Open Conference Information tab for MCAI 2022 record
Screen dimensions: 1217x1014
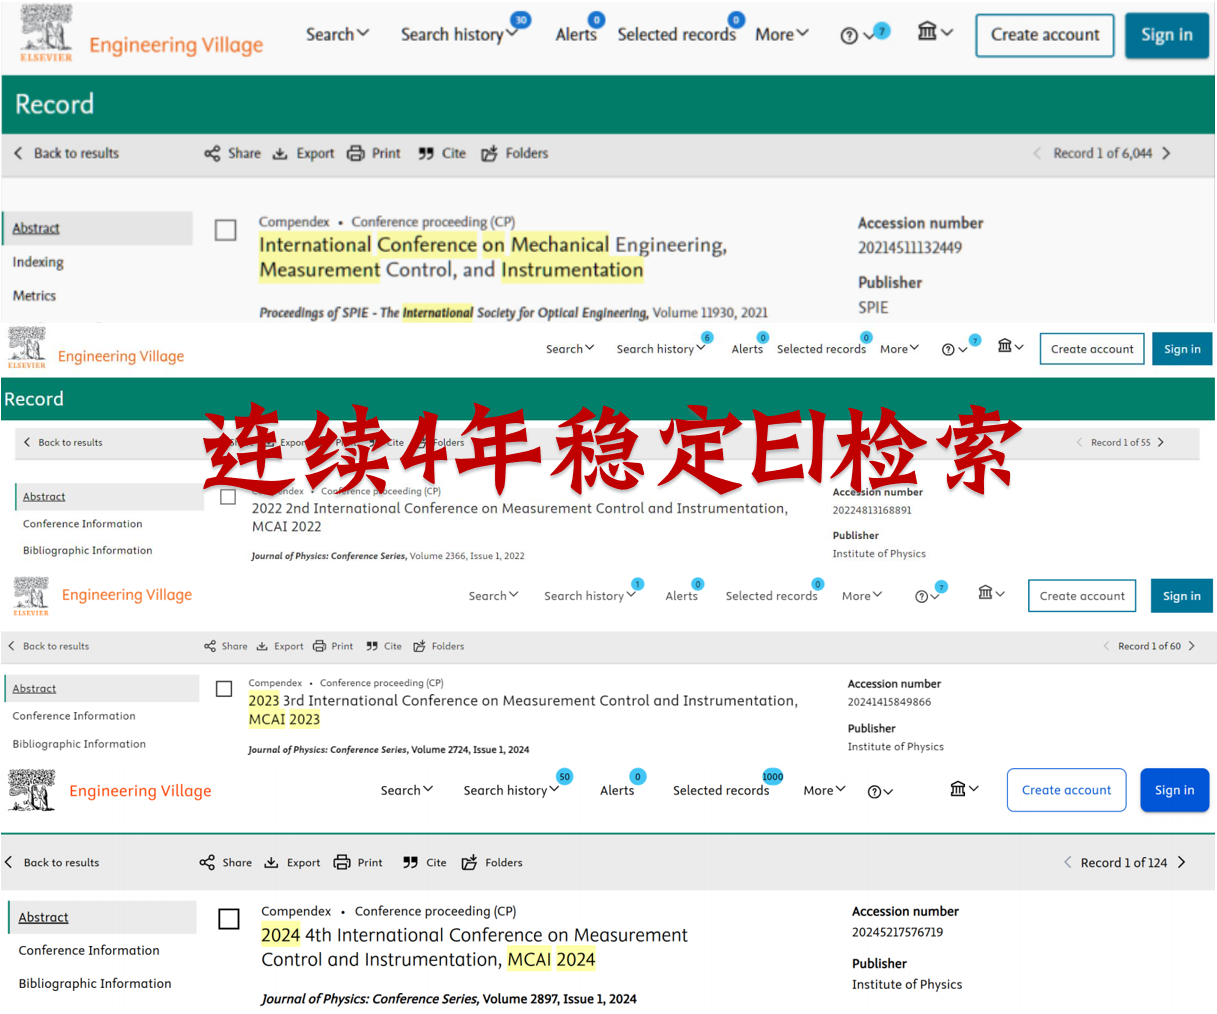coord(83,524)
